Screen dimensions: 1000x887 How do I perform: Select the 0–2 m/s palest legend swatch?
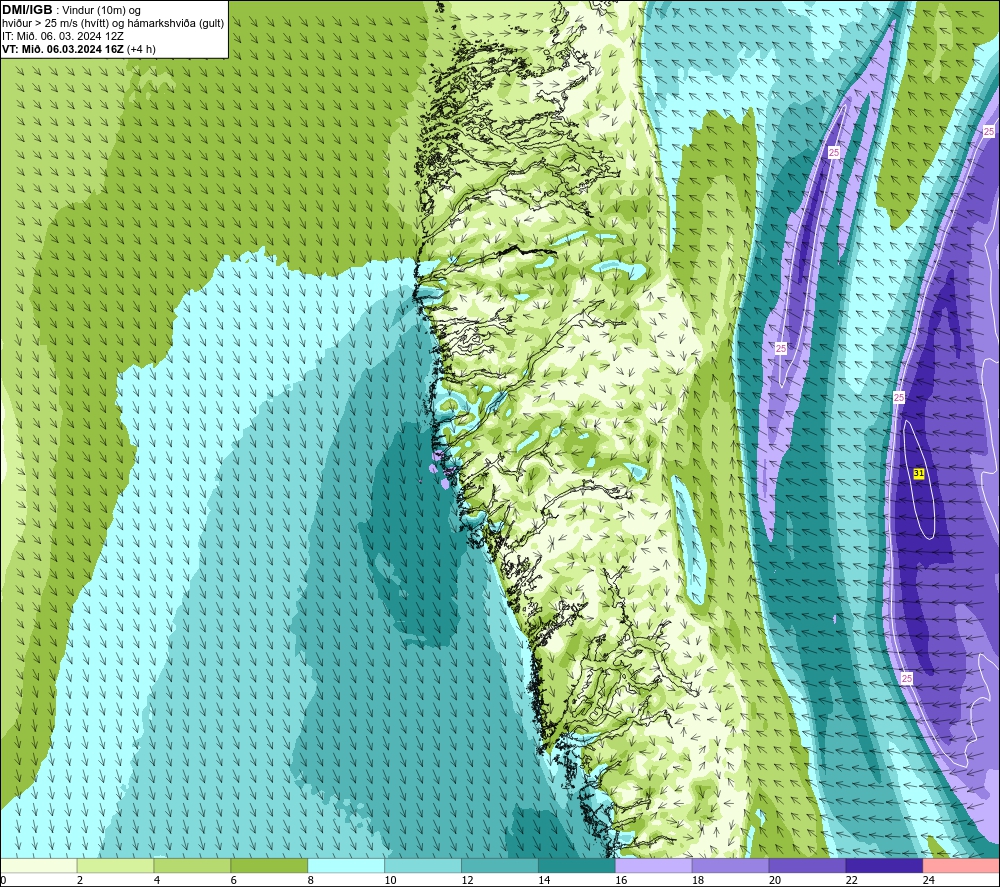tap(39, 865)
